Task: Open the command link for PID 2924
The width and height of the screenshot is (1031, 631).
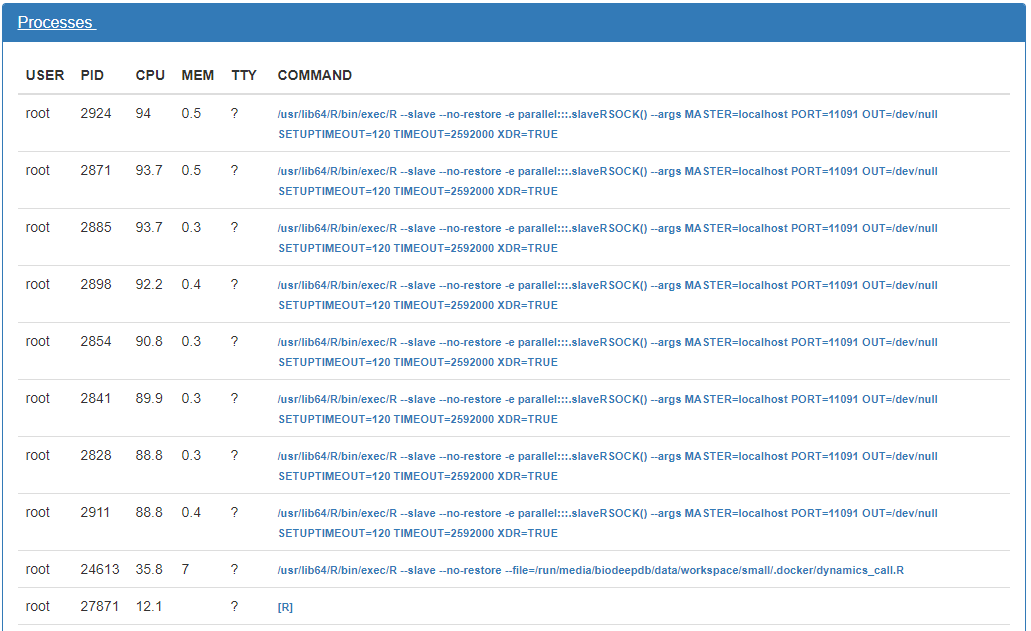Action: 607,115
